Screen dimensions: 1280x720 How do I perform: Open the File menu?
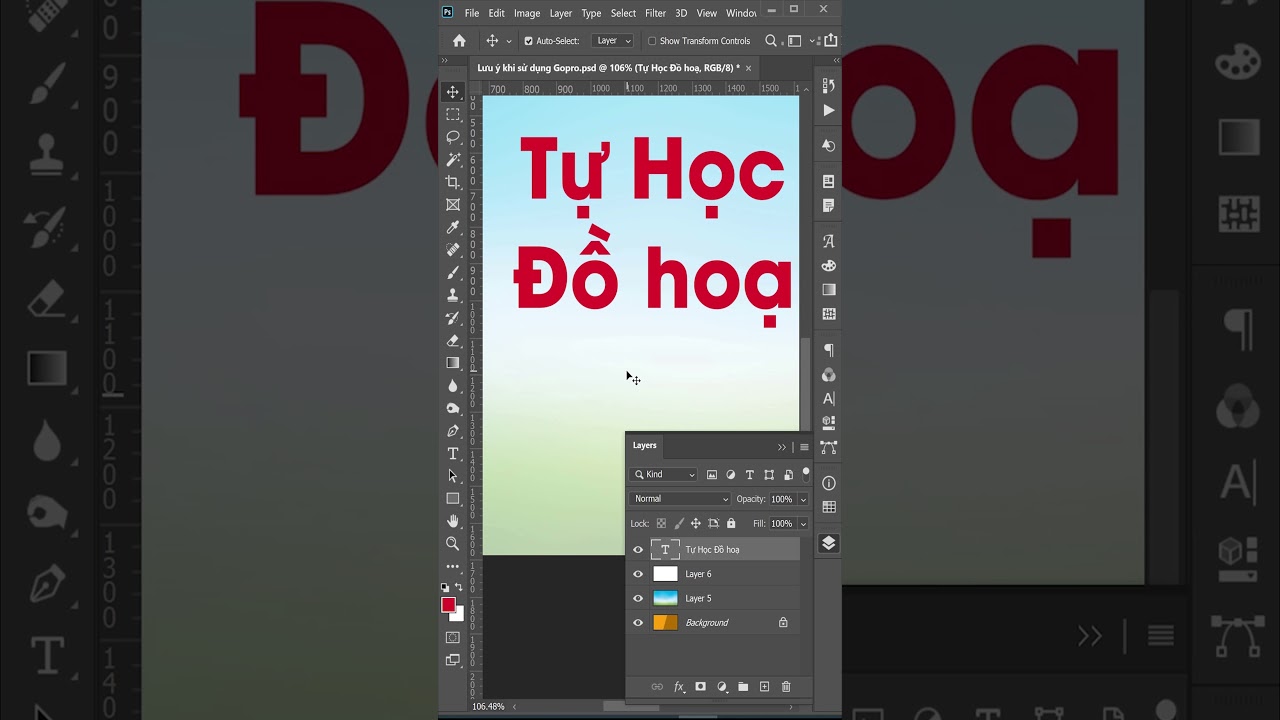click(472, 13)
